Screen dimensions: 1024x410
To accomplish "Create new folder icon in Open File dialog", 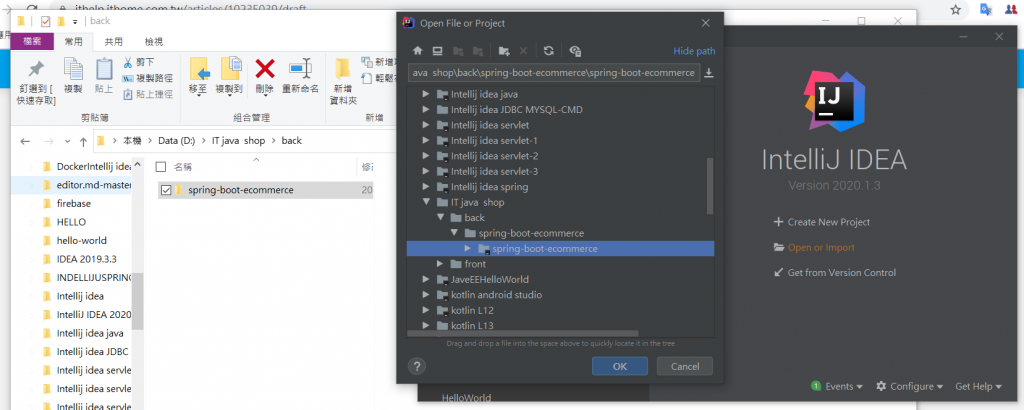I will click(x=504, y=51).
